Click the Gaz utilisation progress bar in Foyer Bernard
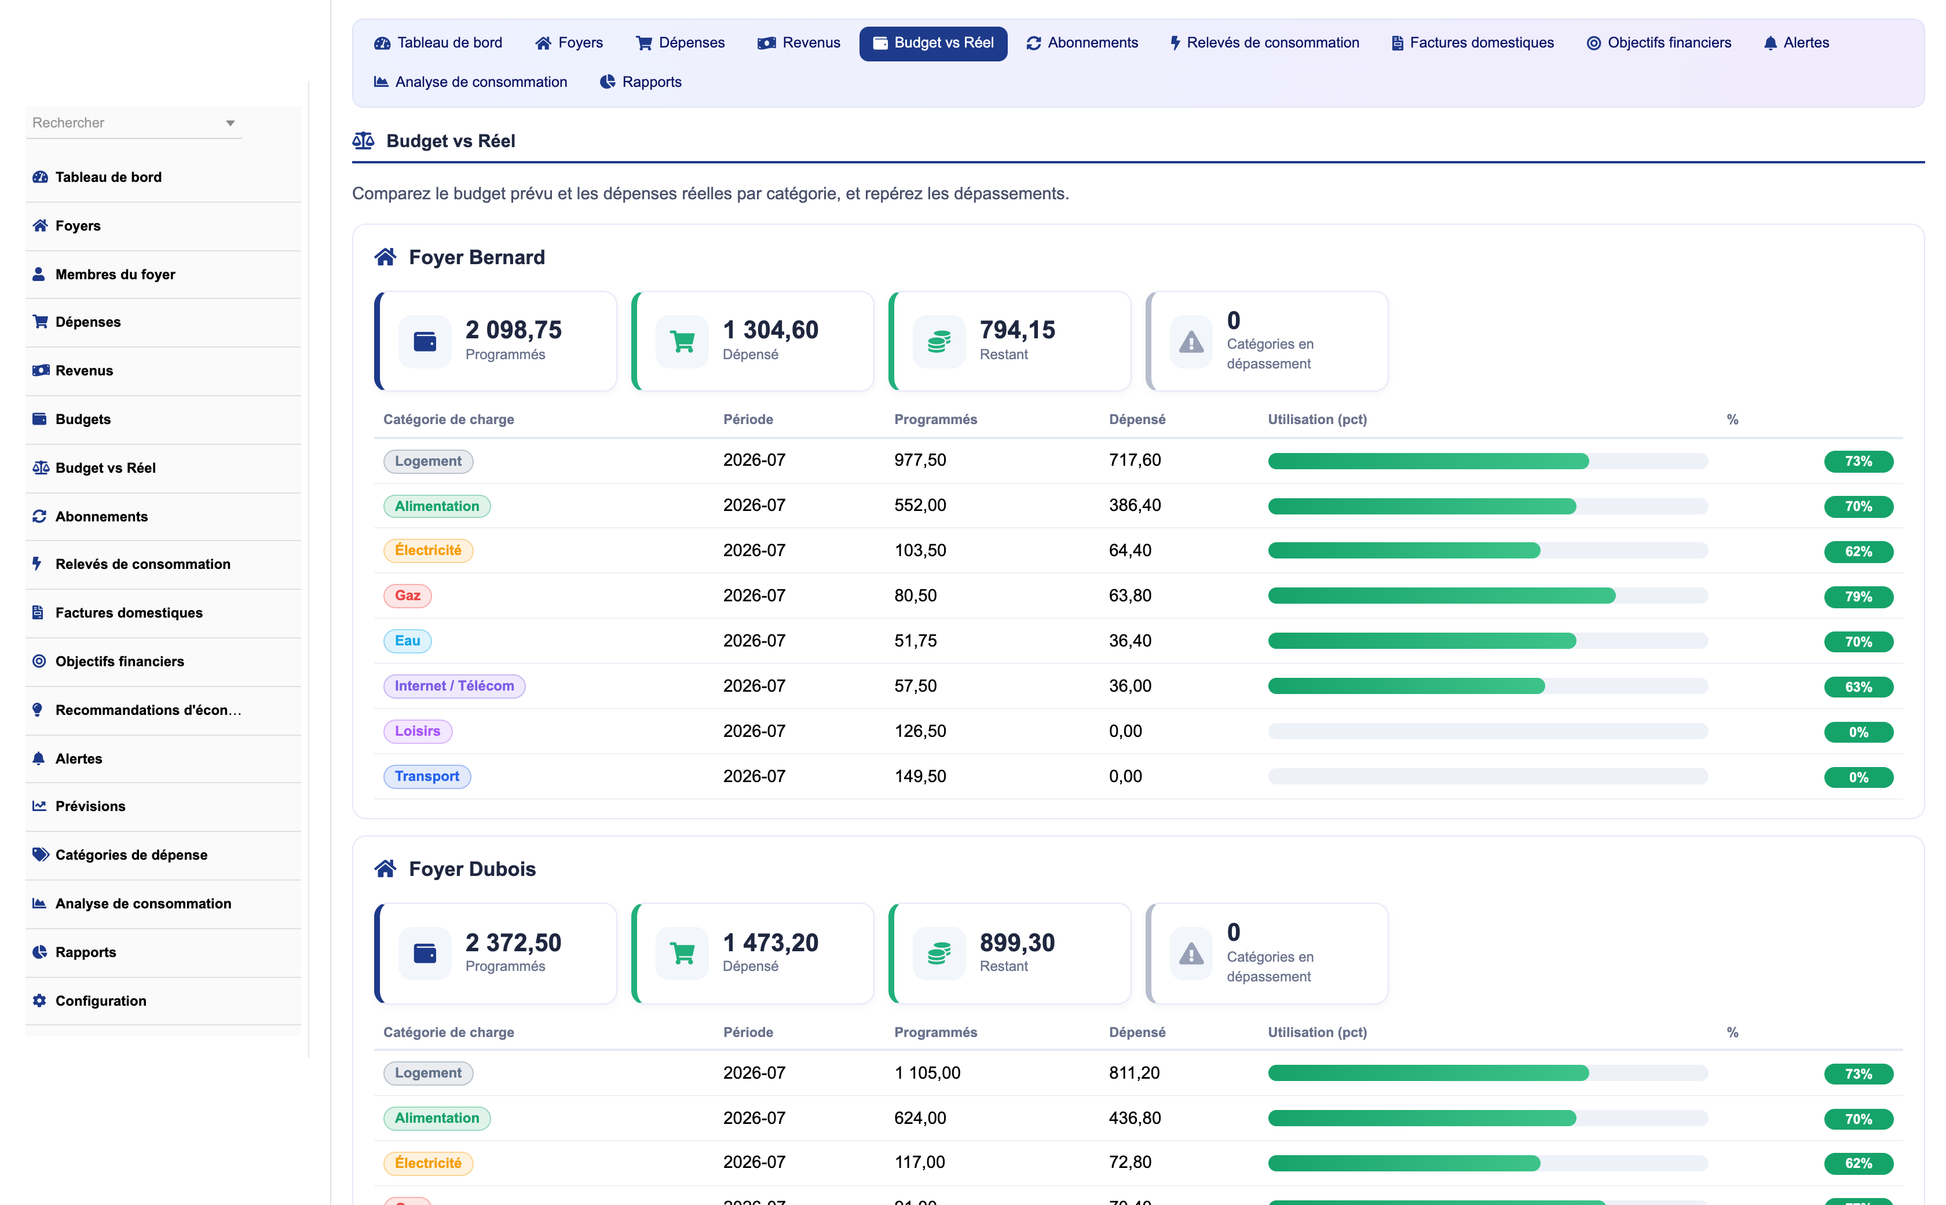The image size is (1946, 1205). point(1488,596)
